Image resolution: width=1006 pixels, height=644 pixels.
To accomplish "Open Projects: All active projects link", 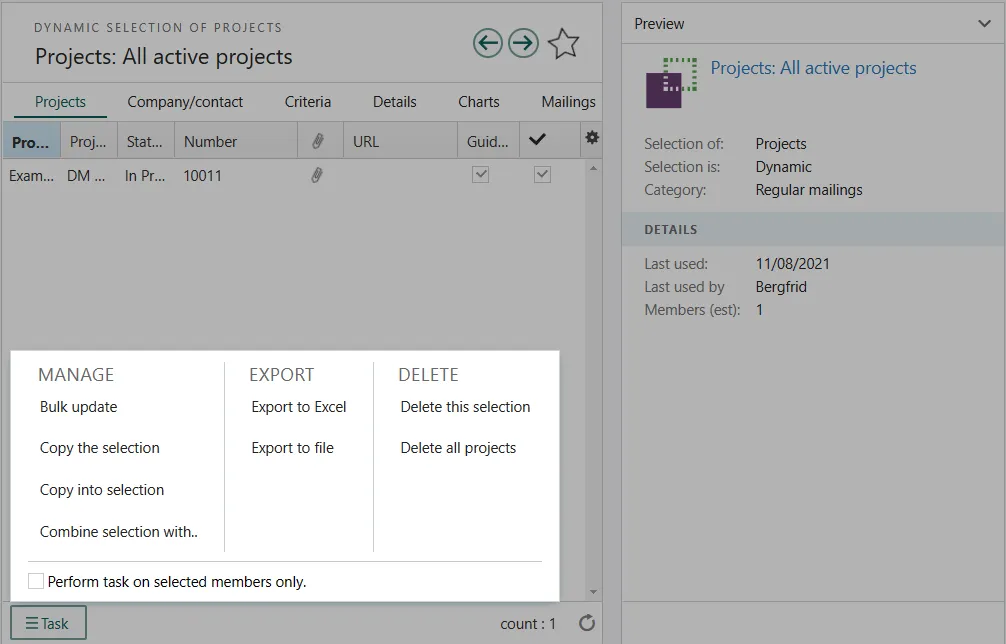I will (x=813, y=68).
